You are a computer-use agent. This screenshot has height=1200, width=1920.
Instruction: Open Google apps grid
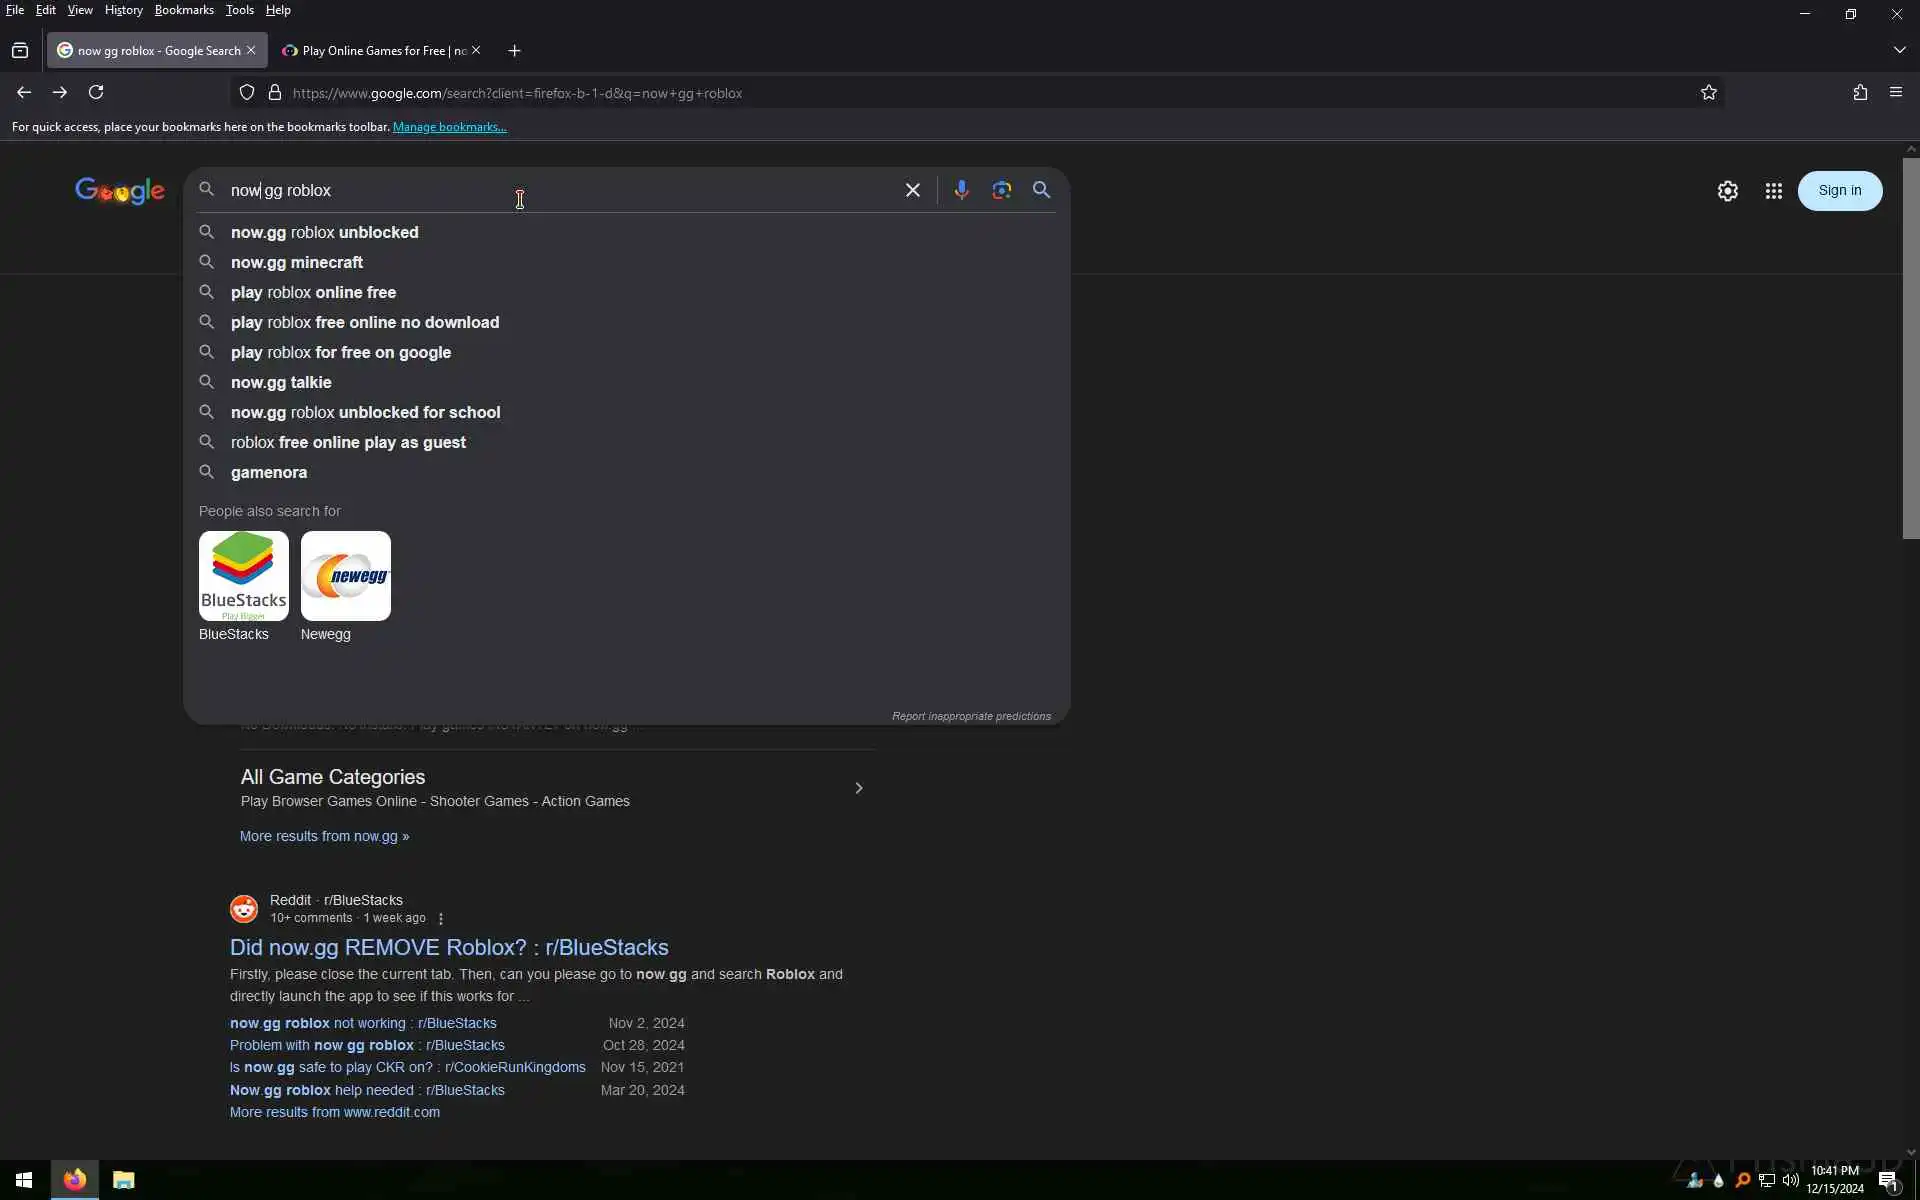coord(1773,191)
